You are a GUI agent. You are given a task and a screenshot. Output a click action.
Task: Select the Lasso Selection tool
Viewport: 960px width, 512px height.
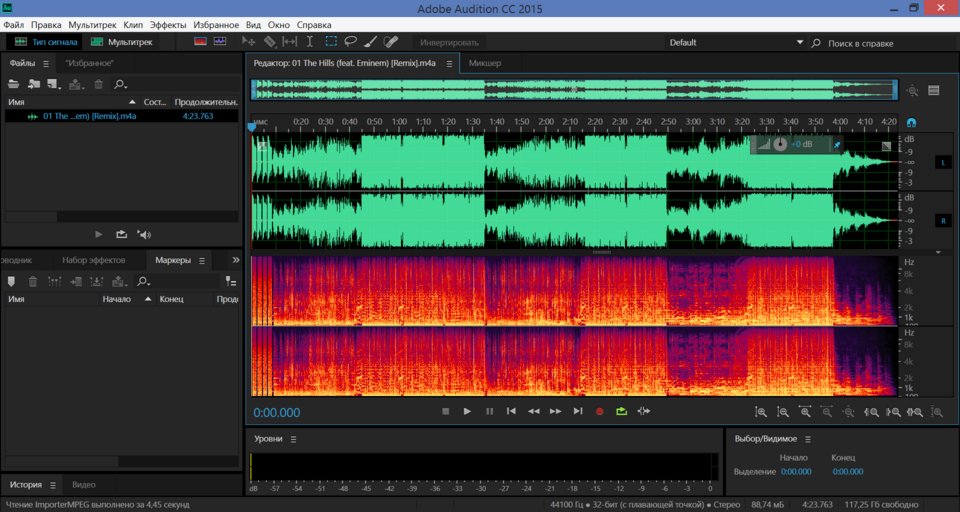point(351,42)
